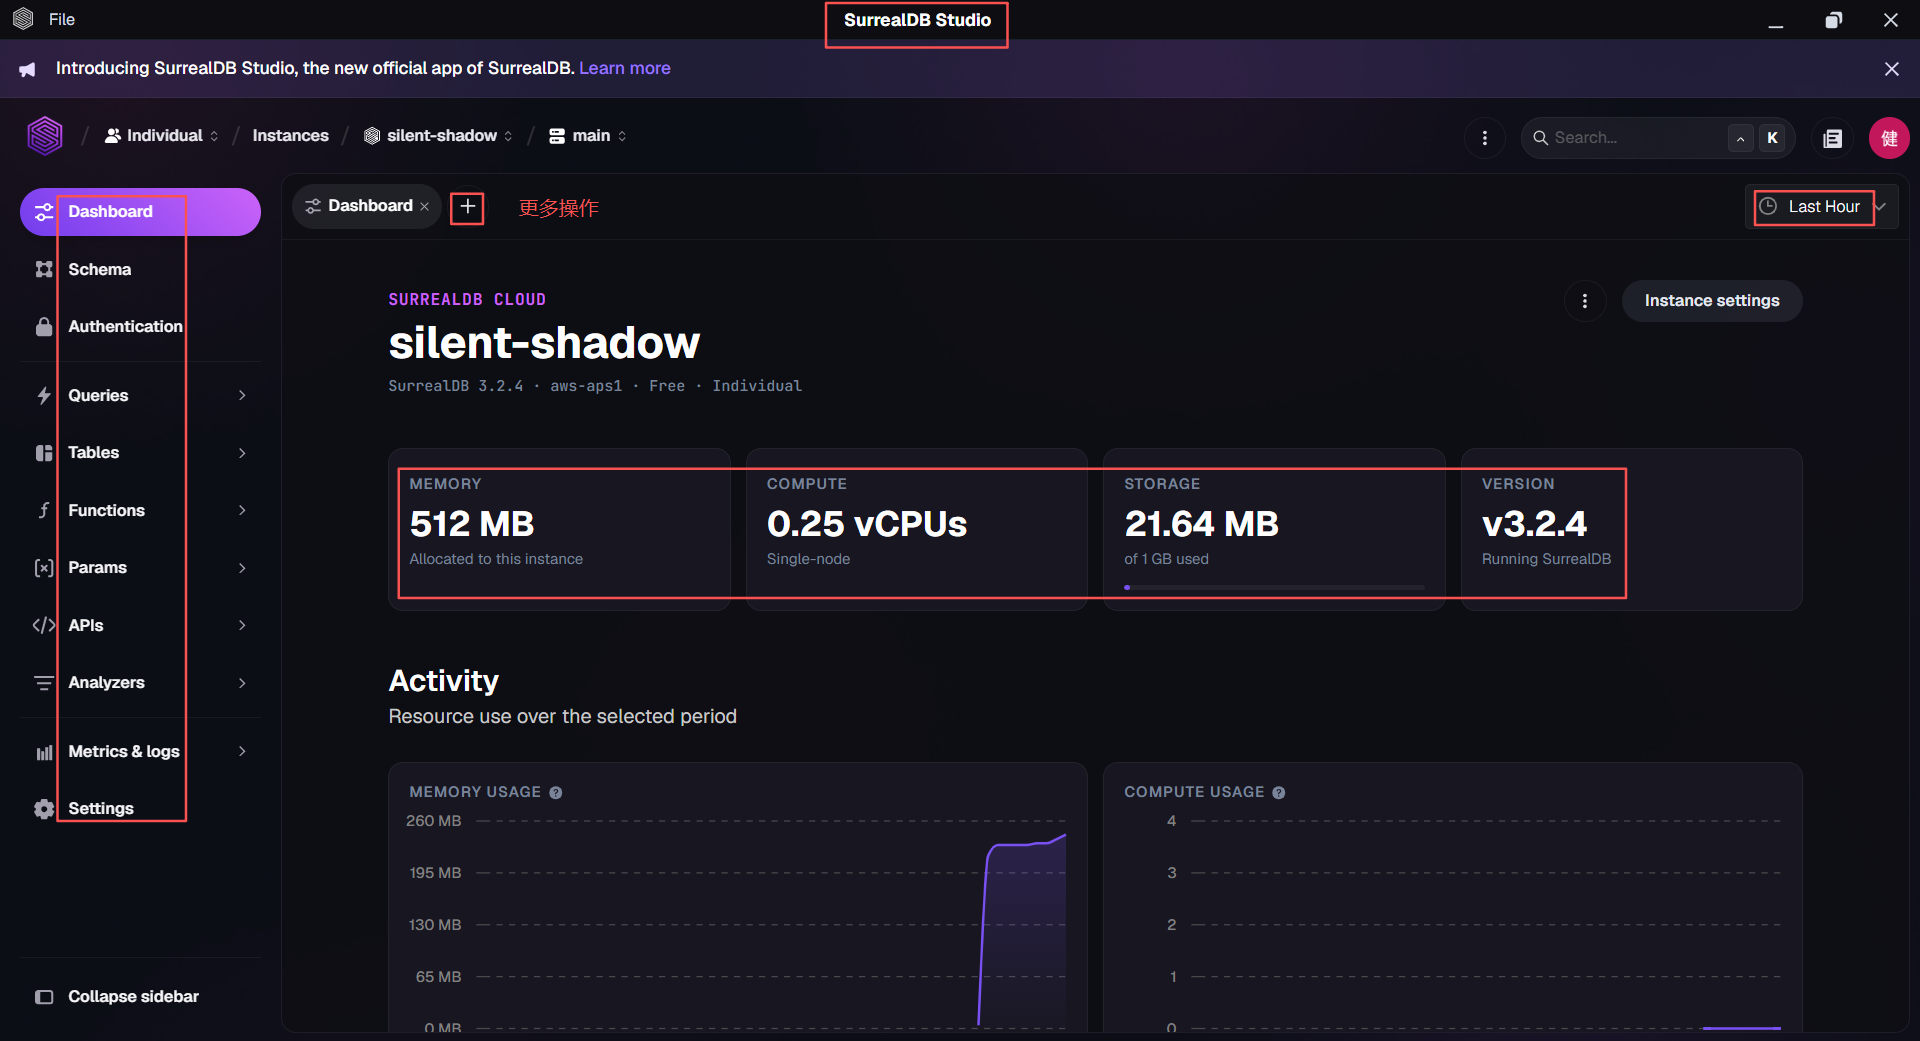Click the megaphone announcement icon

tap(27, 69)
